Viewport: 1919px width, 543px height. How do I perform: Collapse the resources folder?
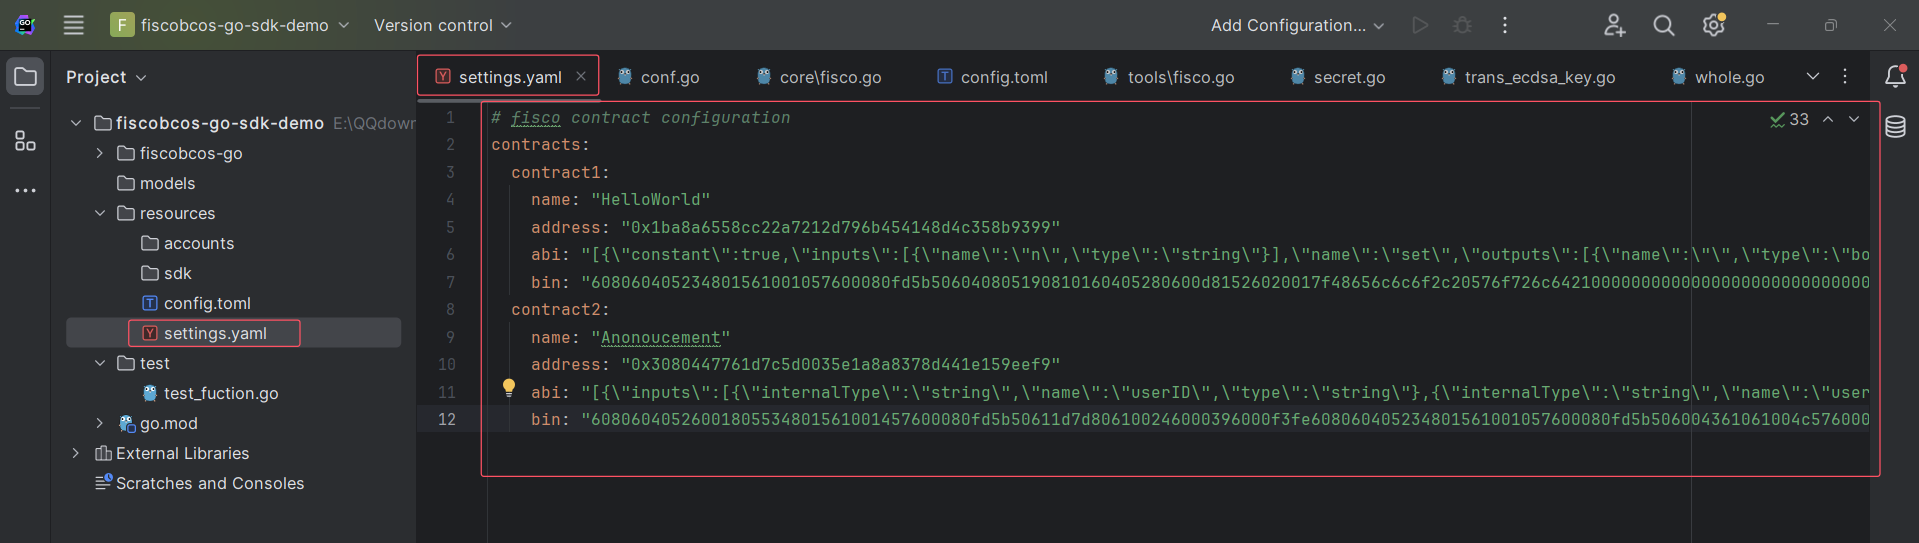click(x=99, y=213)
